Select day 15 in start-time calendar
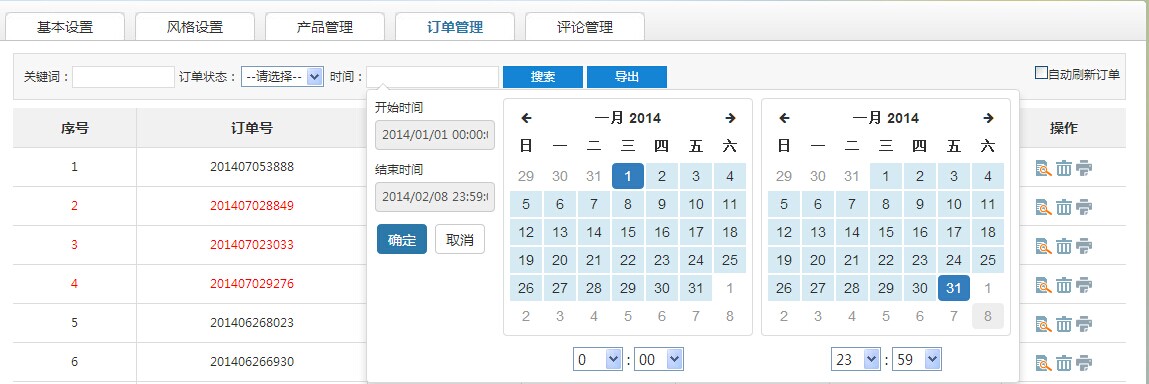 click(628, 232)
